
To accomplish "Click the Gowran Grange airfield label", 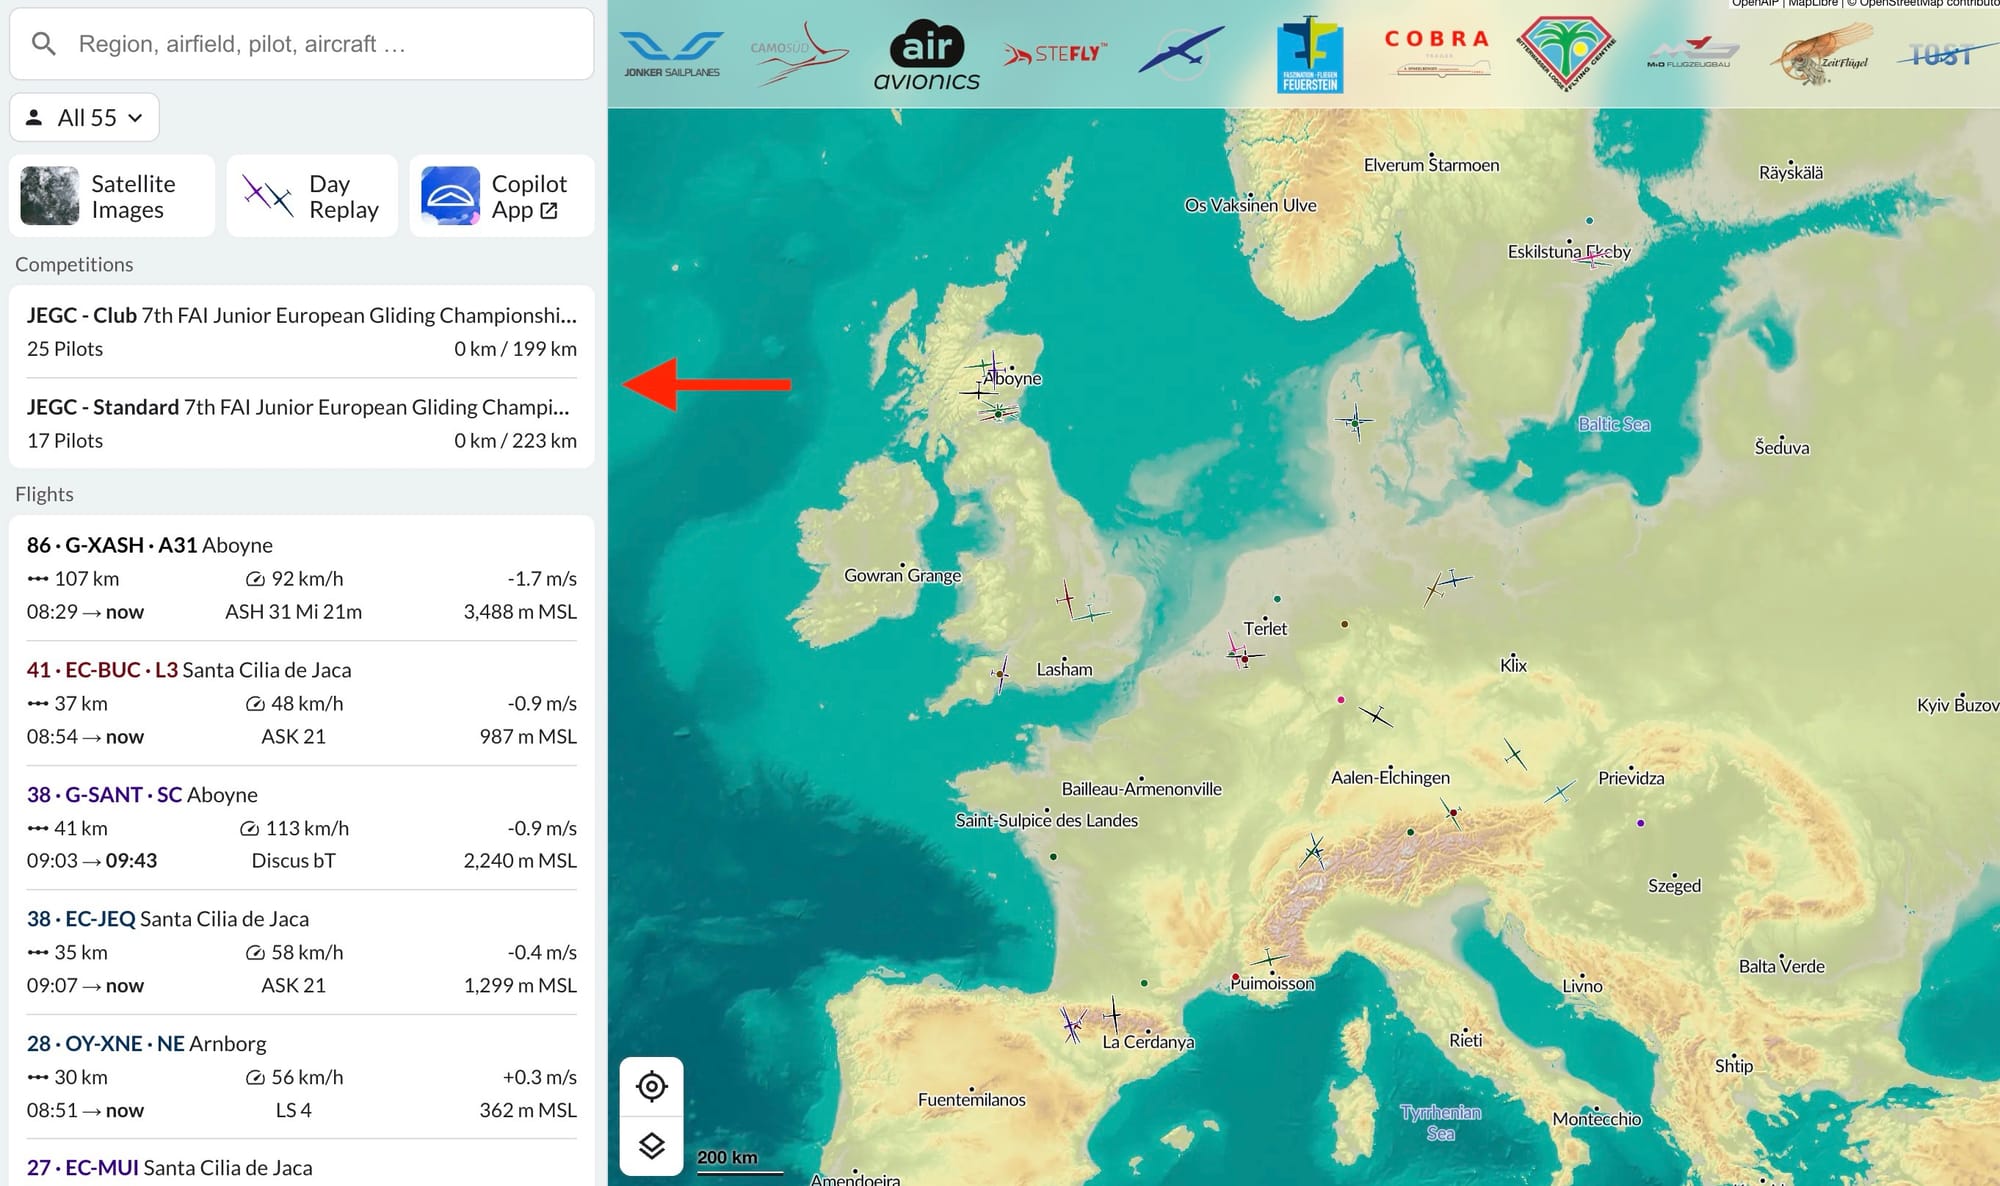I will [902, 575].
